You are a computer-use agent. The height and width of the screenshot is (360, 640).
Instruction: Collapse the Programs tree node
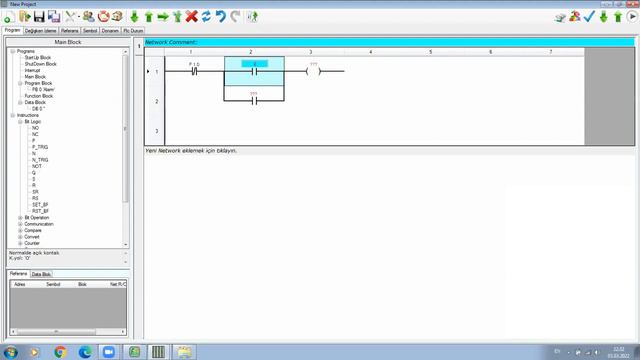coord(13,51)
